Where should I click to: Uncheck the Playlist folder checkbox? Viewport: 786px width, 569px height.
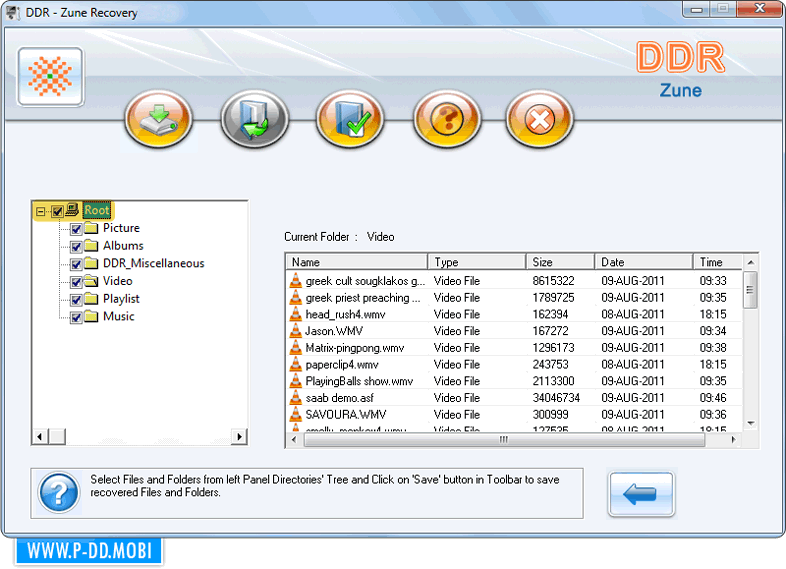pyautogui.click(x=76, y=300)
